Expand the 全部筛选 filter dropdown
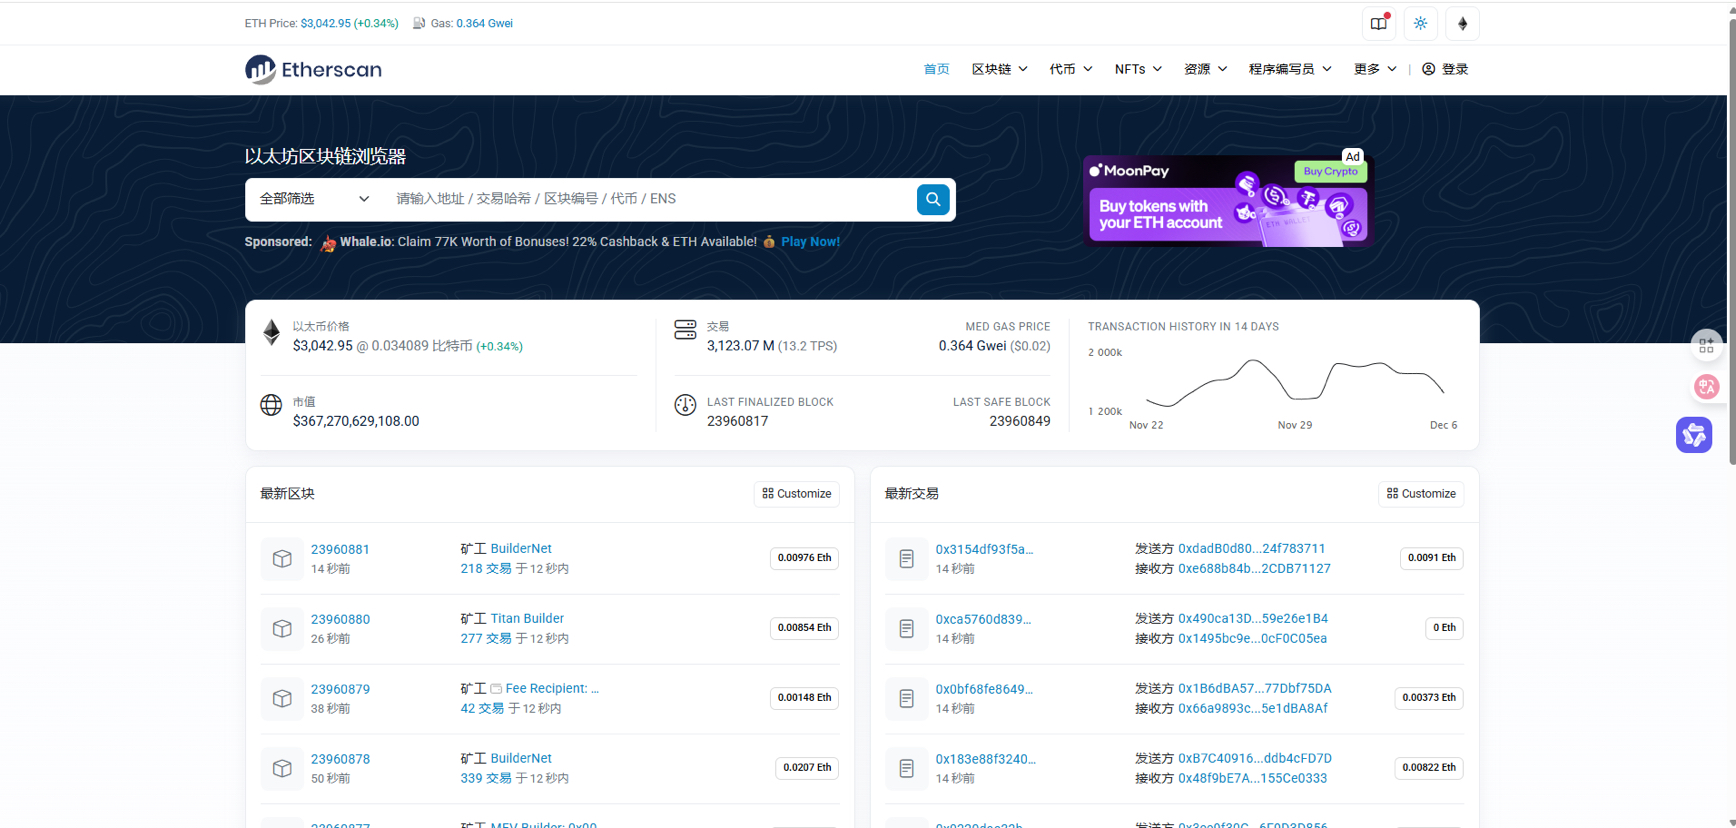Image resolution: width=1736 pixels, height=828 pixels. pos(314,199)
